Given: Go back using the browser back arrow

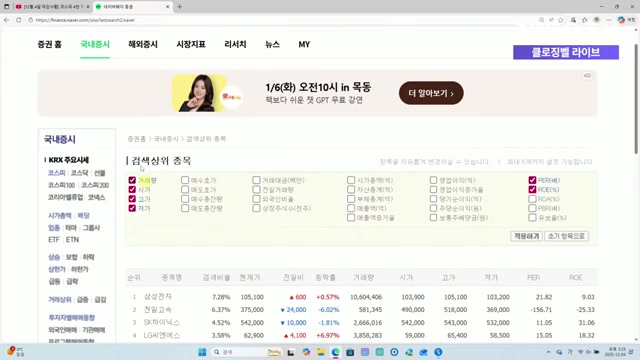Looking at the screenshot, I should click(7, 20).
